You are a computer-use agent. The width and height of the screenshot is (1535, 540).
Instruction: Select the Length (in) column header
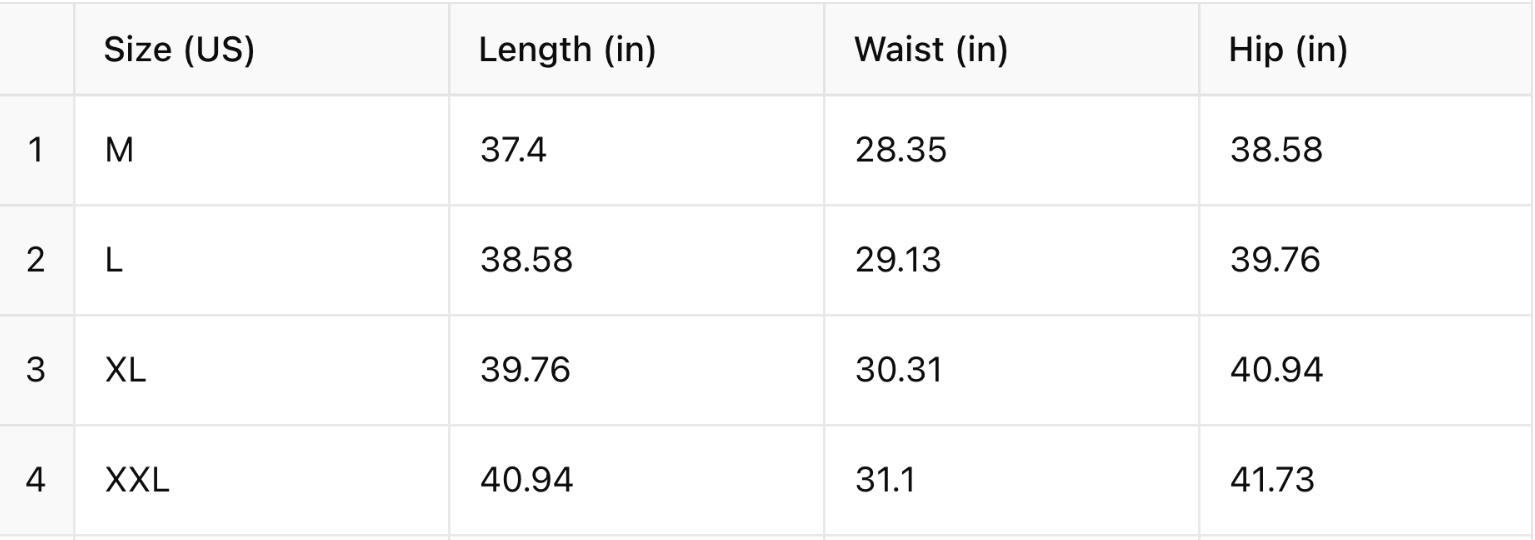click(567, 50)
